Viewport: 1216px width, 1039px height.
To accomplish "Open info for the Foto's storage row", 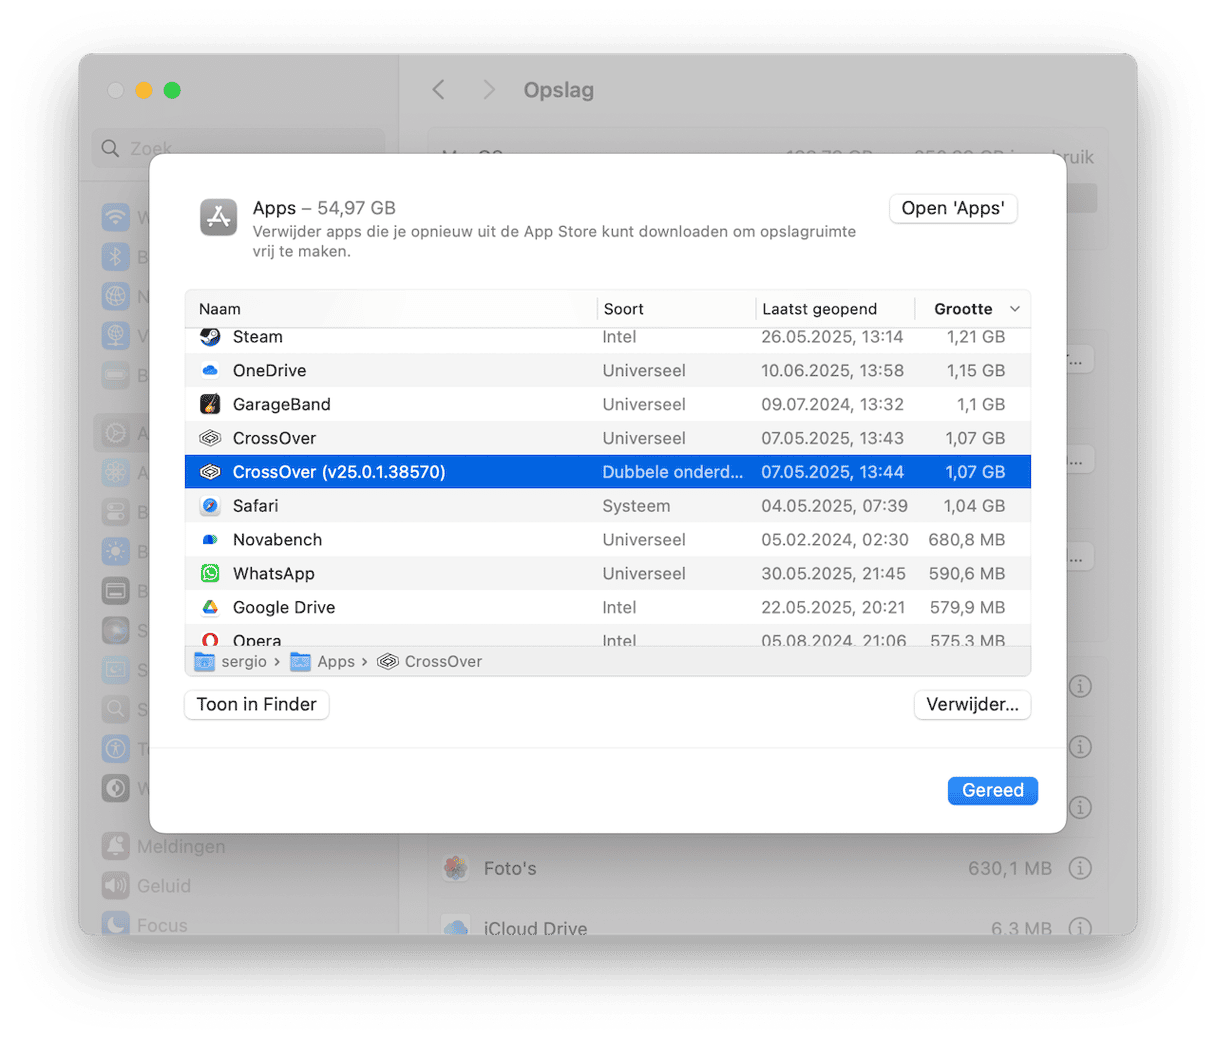I will tap(1080, 868).
